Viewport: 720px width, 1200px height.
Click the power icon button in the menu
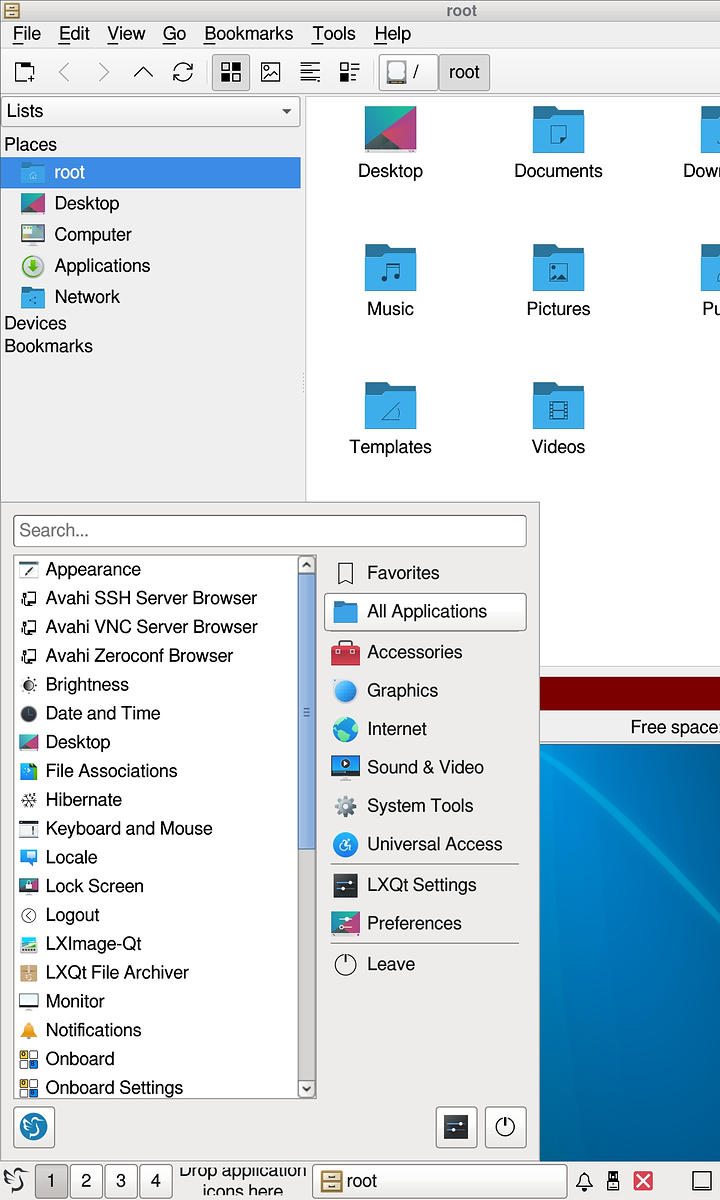pos(505,1127)
